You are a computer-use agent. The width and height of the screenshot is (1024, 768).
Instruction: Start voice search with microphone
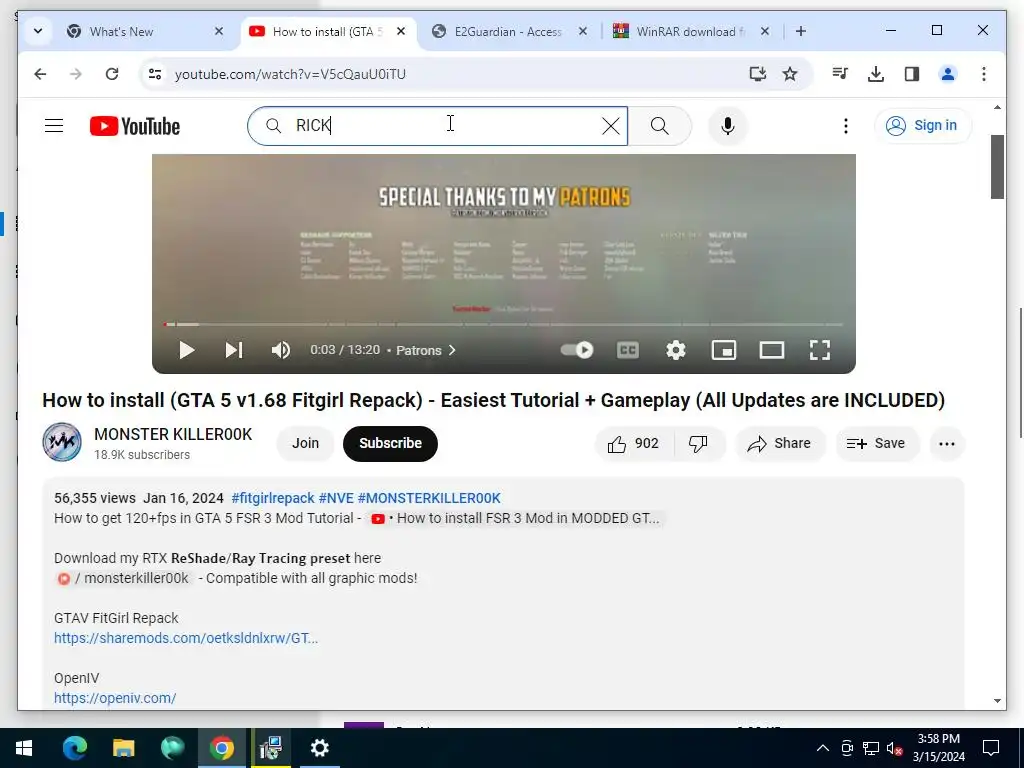point(728,126)
